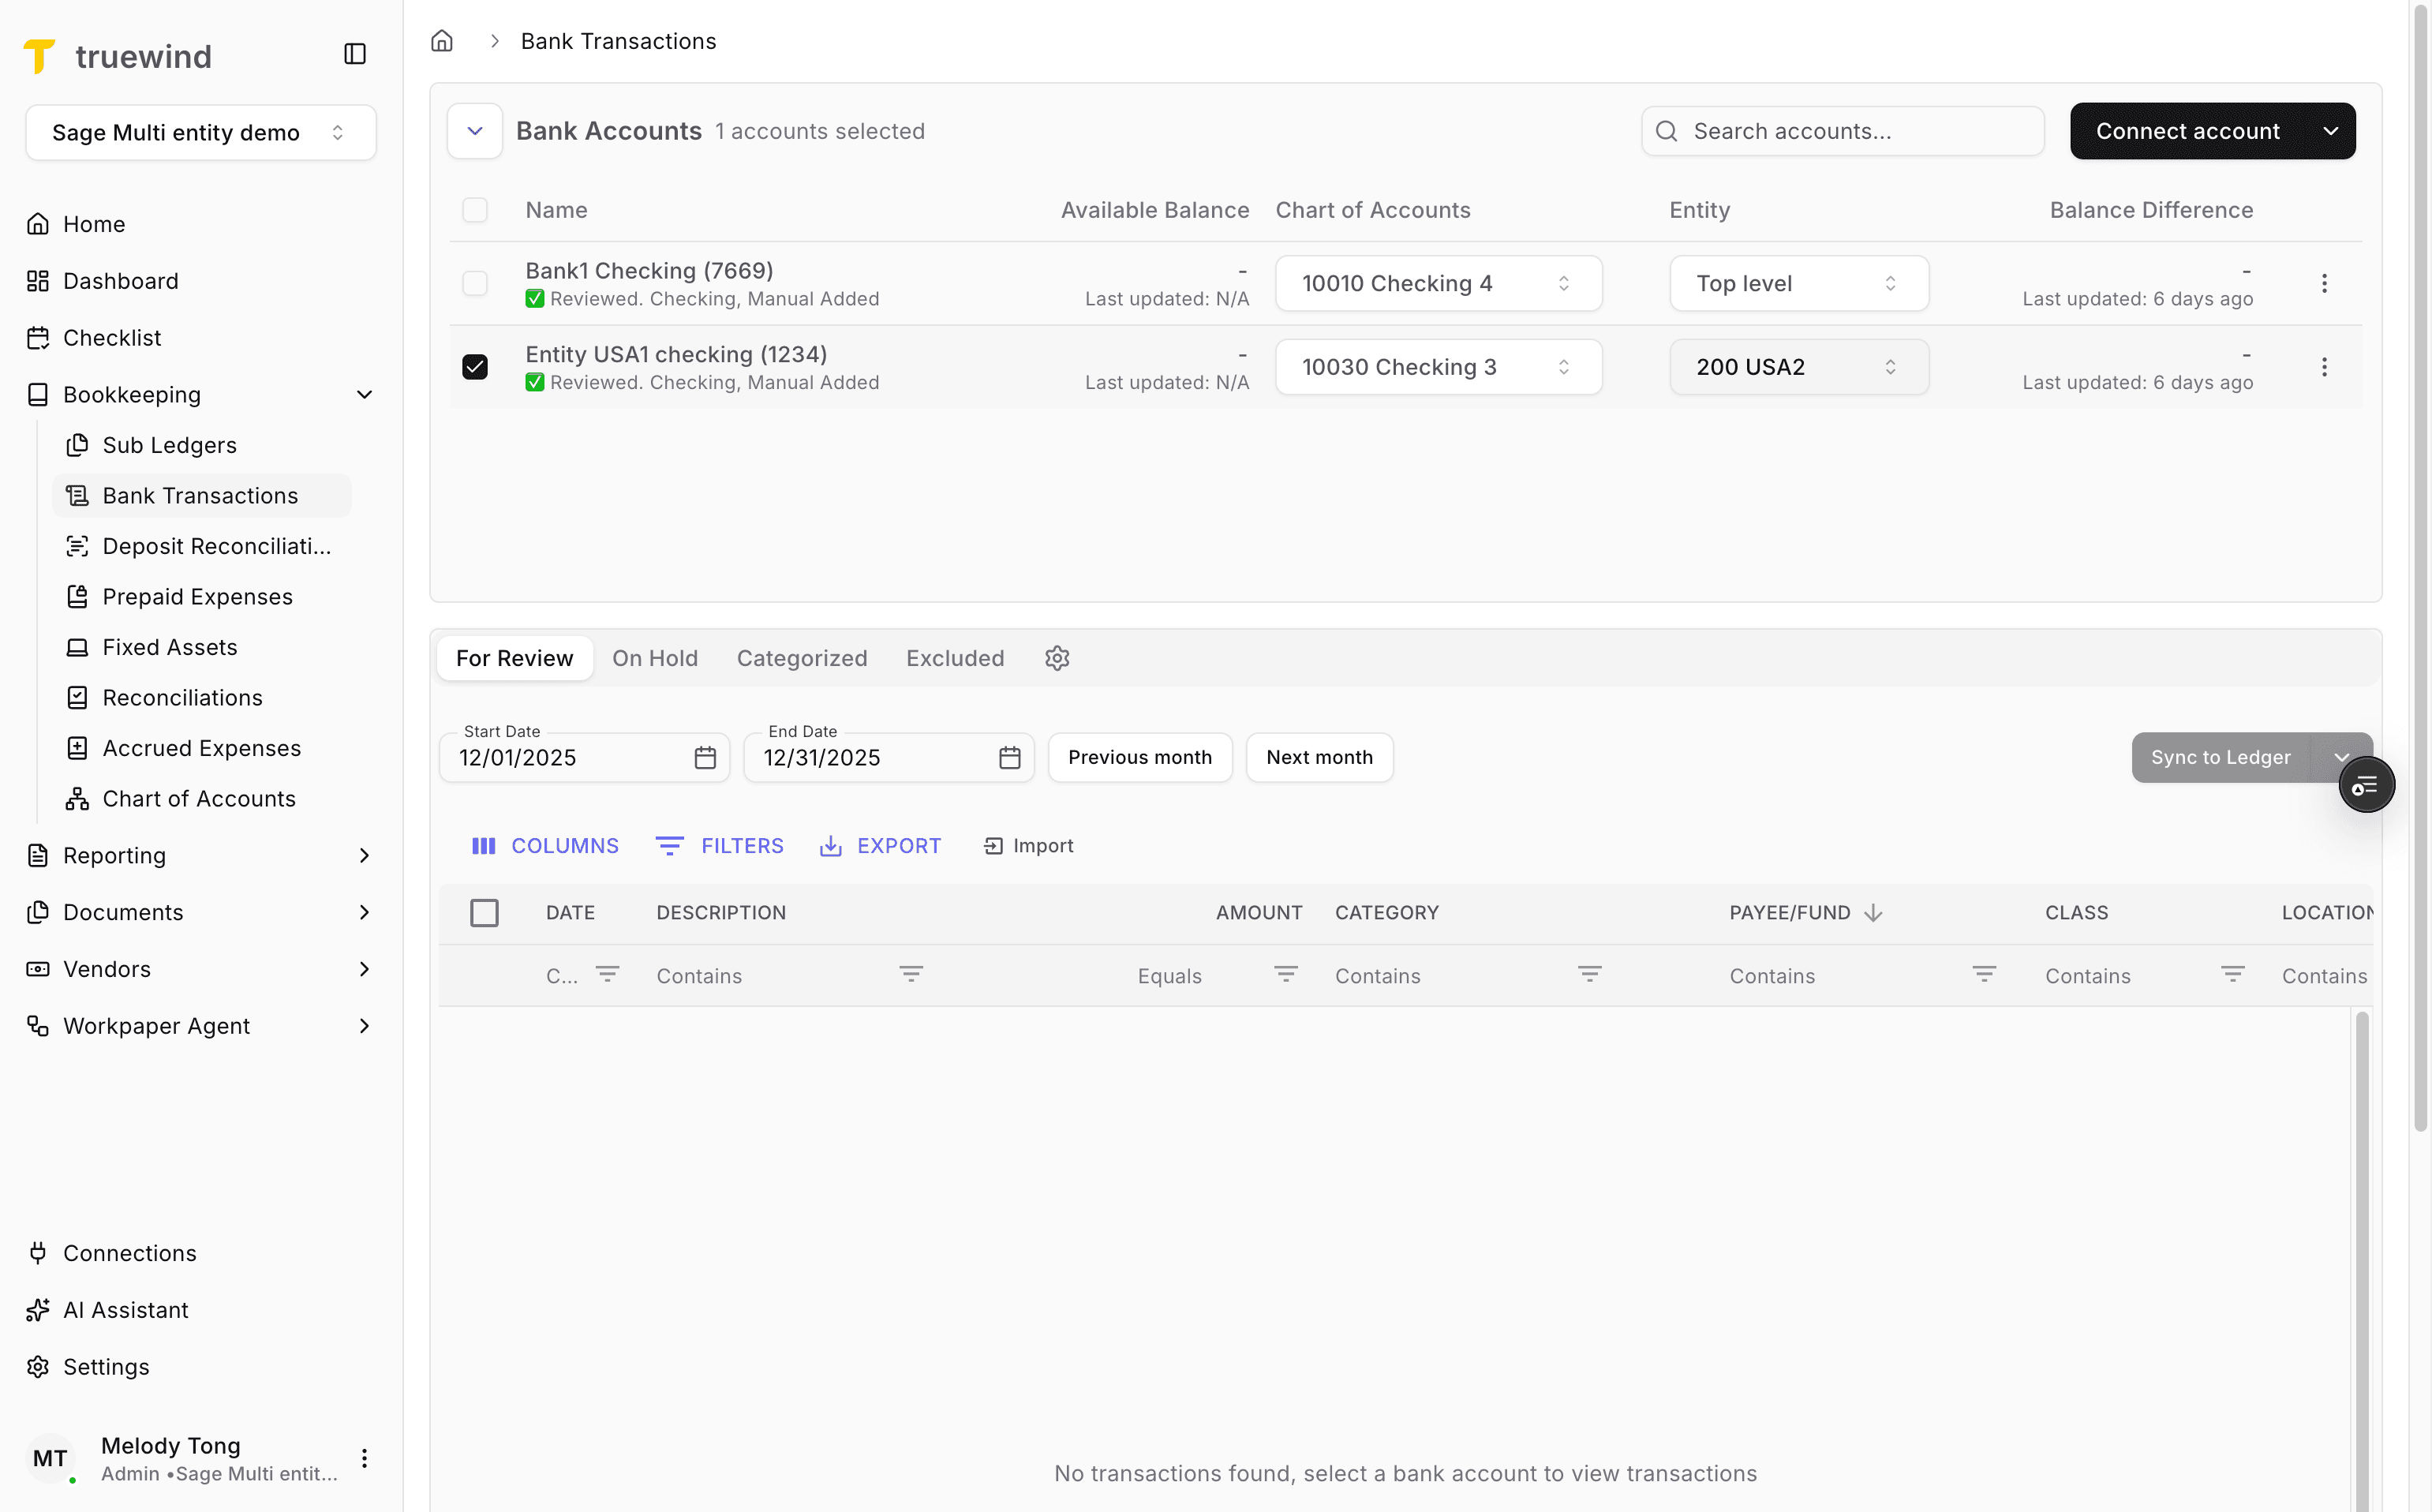Click the Previous month button
This screenshot has width=2432, height=1512.
(x=1139, y=757)
